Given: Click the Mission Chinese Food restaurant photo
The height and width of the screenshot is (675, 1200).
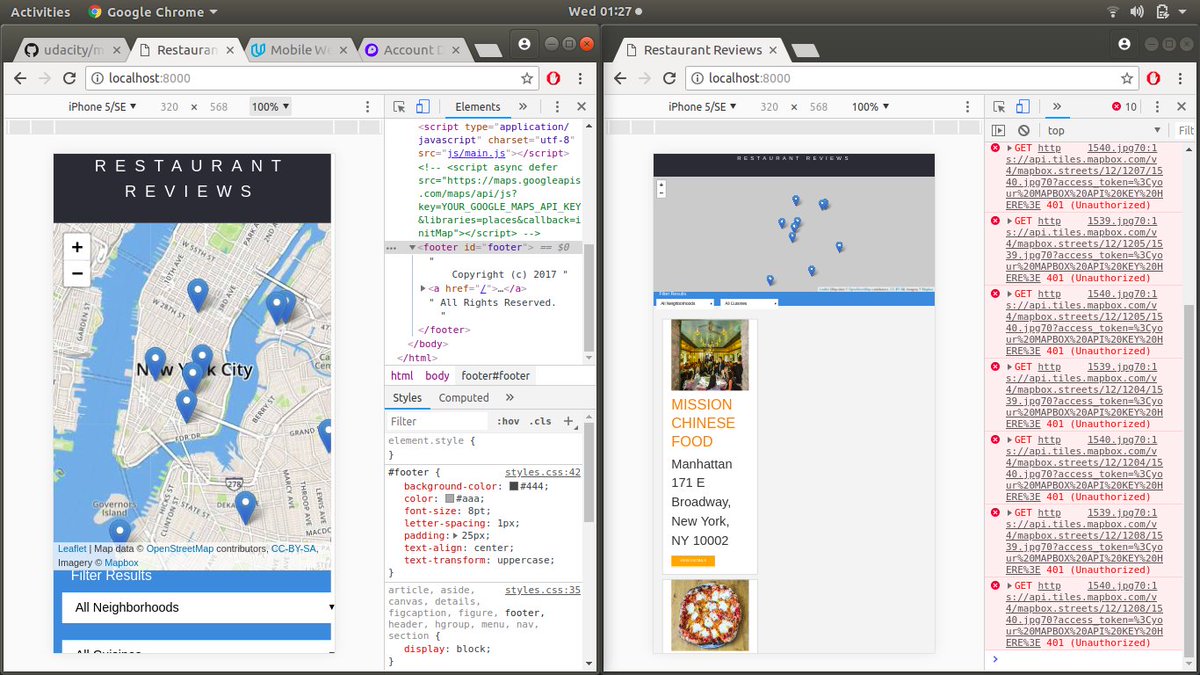Looking at the screenshot, I should pyautogui.click(x=710, y=354).
